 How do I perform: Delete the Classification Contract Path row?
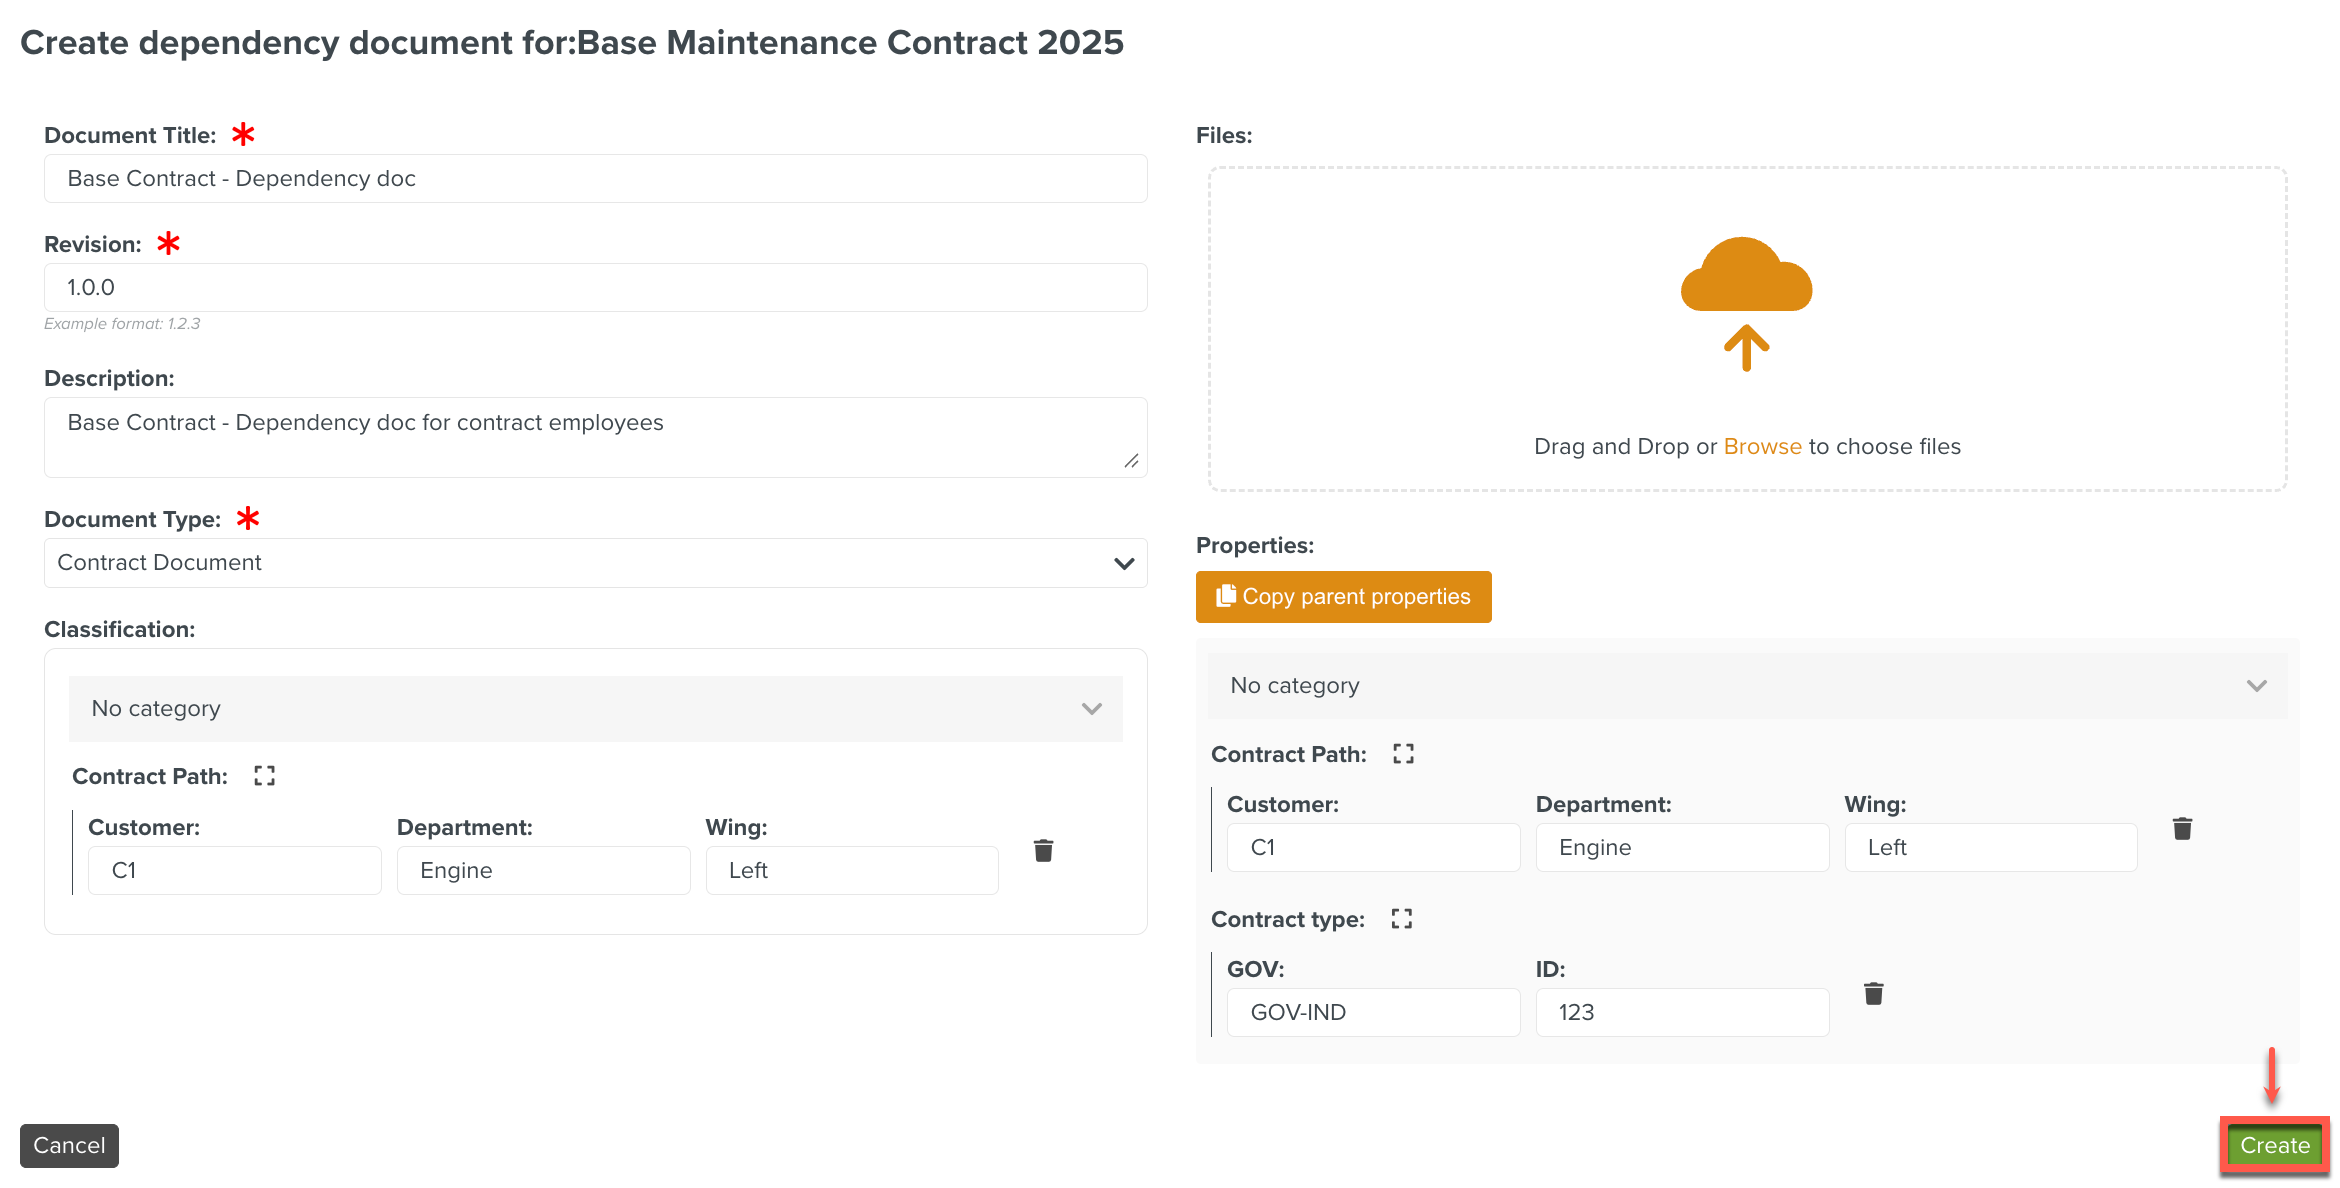click(x=1043, y=850)
